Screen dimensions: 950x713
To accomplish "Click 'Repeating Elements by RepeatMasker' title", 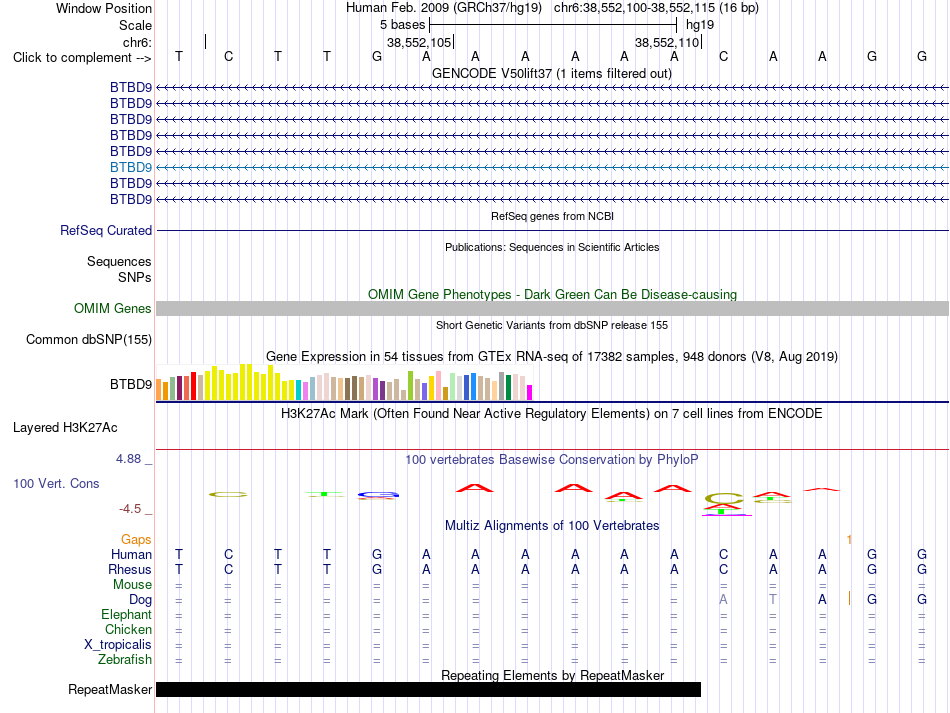I will point(552,675).
